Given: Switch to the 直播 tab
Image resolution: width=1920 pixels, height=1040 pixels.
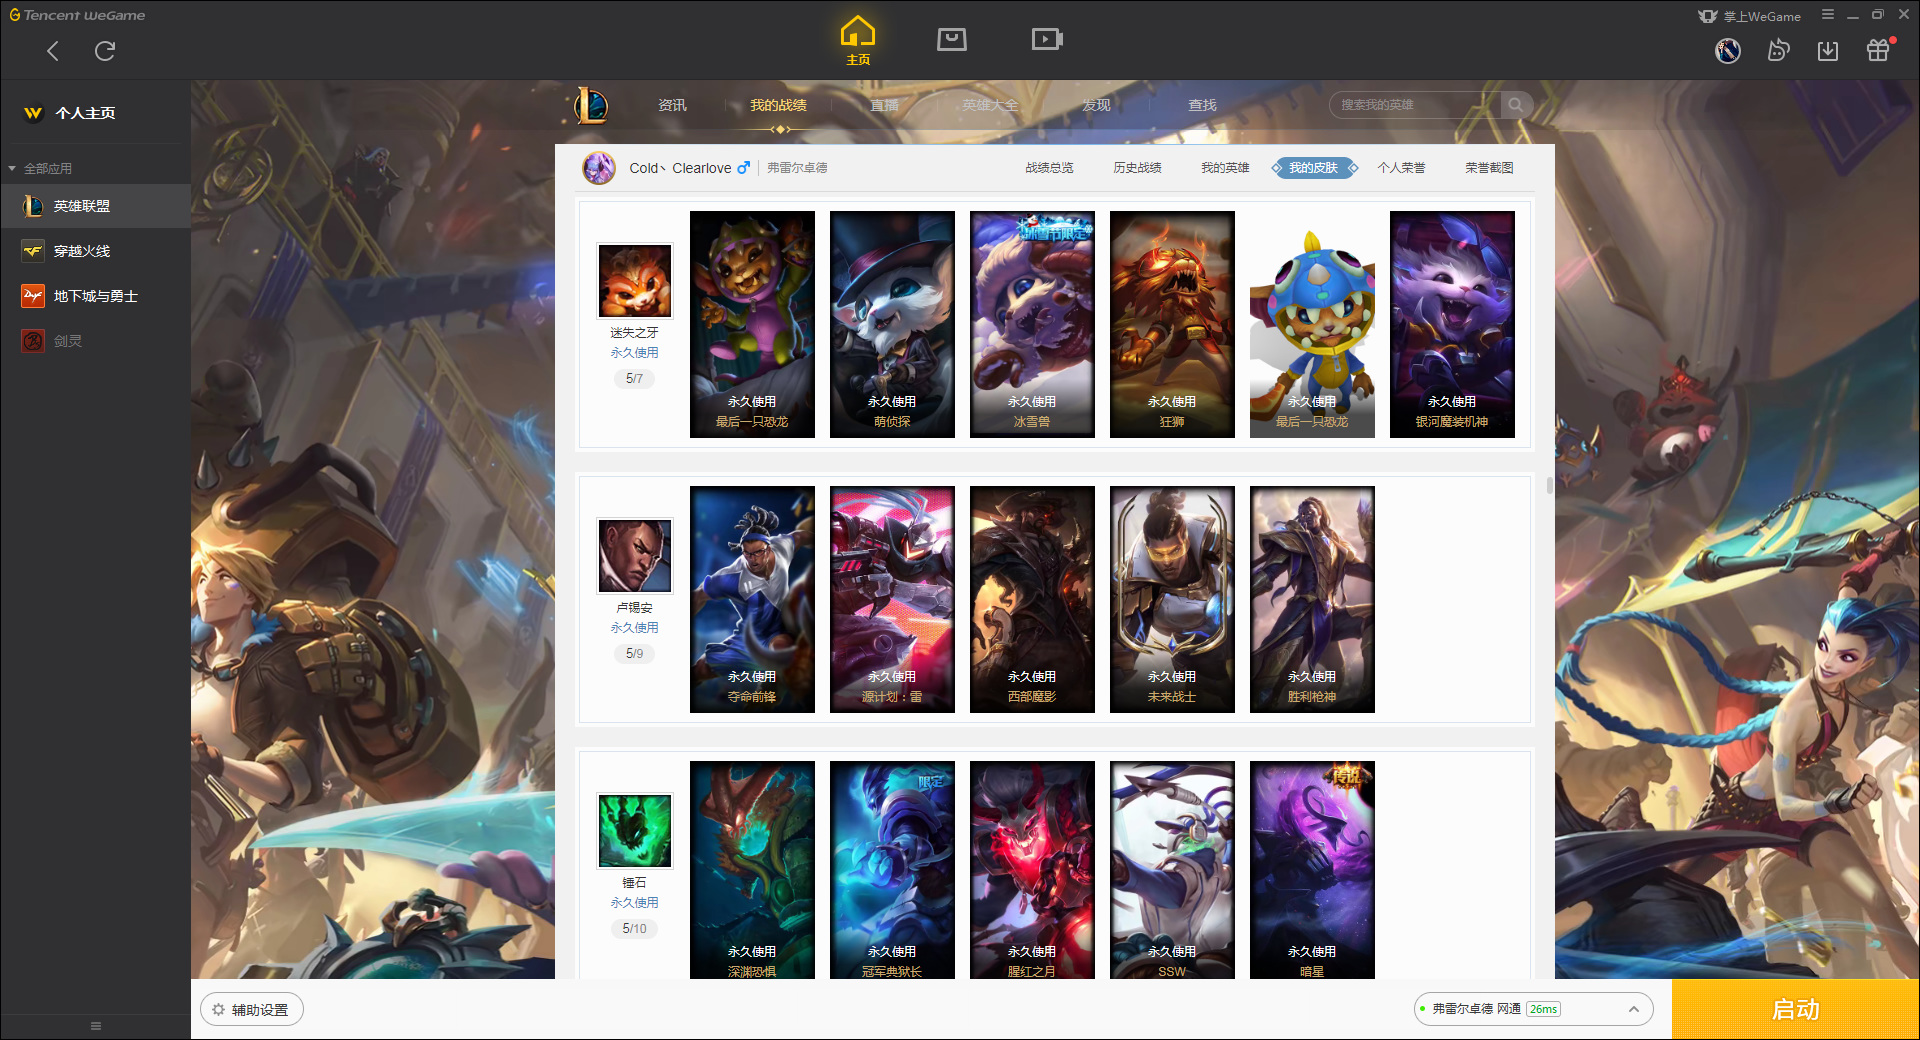Looking at the screenshot, I should coord(884,105).
